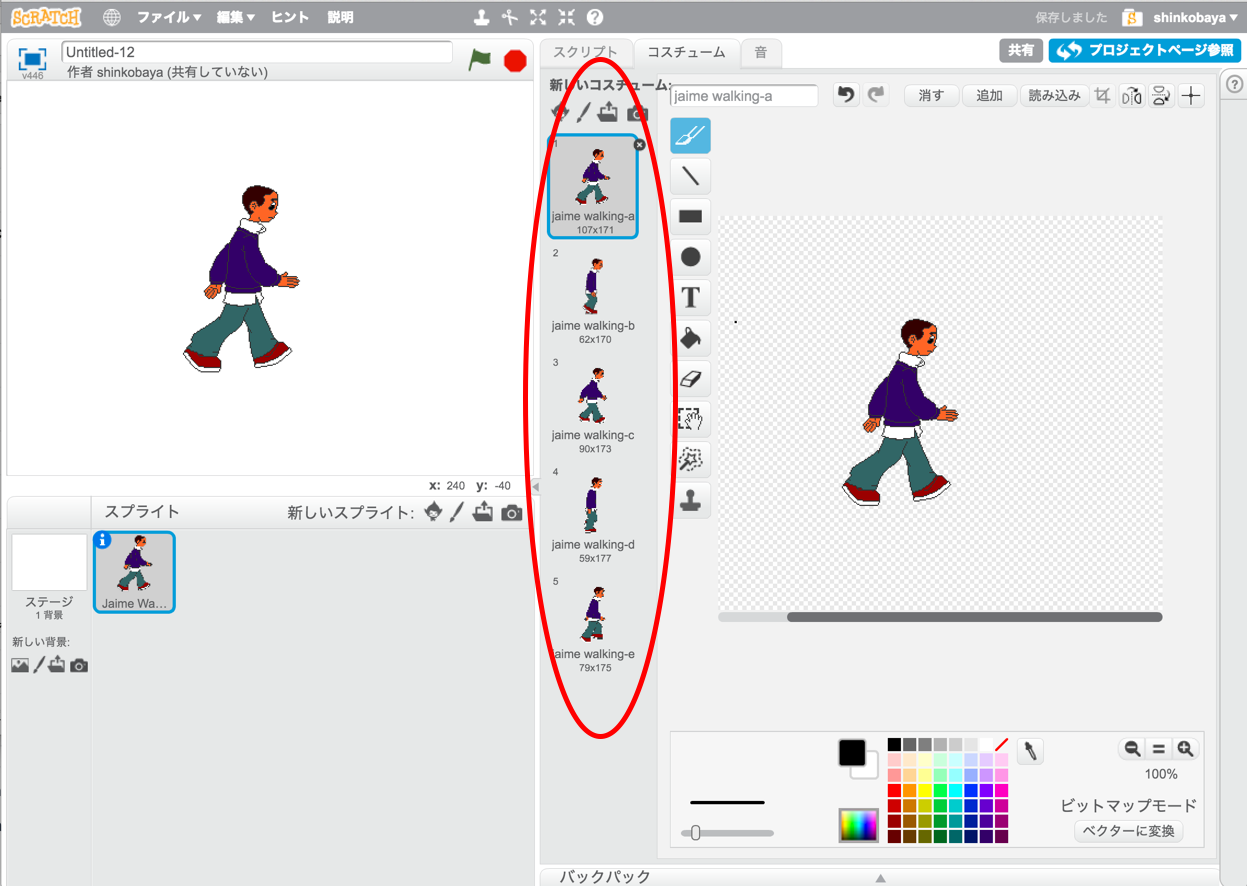Set costume center crosshair
The height and width of the screenshot is (886, 1247).
(x=1191, y=96)
